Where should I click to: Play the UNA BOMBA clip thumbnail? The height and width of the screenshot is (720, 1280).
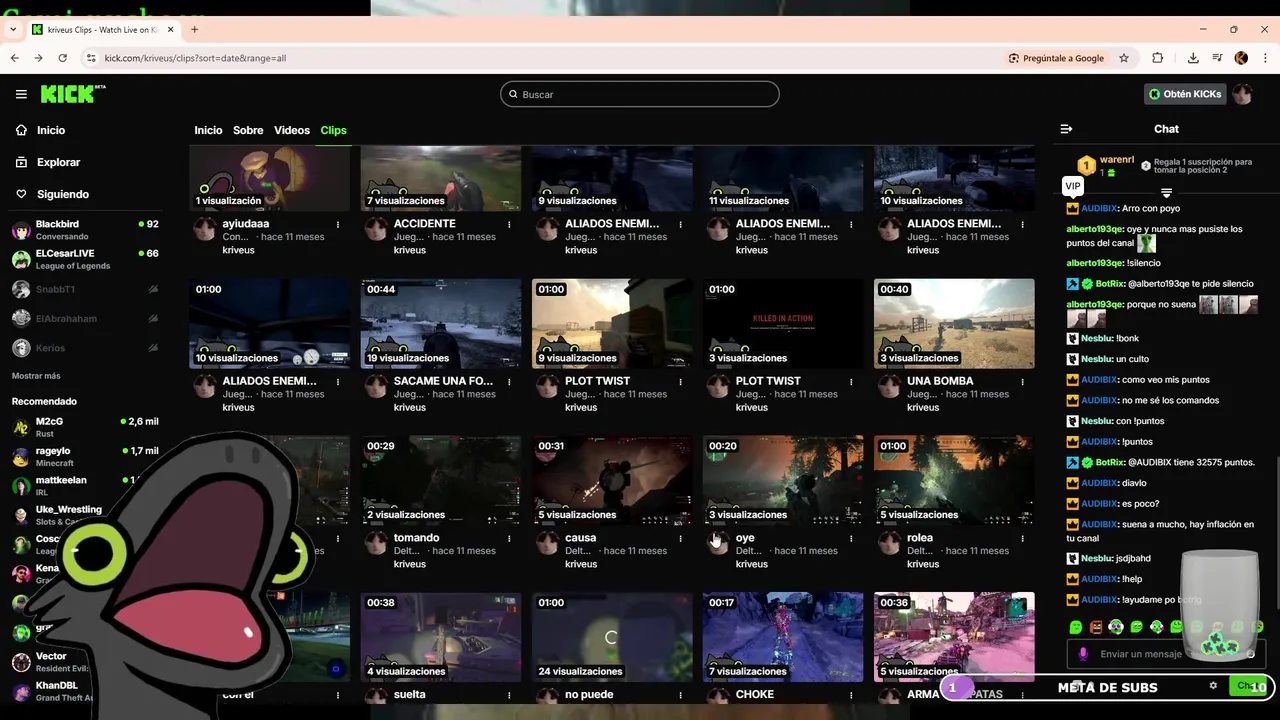pyautogui.click(x=954, y=323)
